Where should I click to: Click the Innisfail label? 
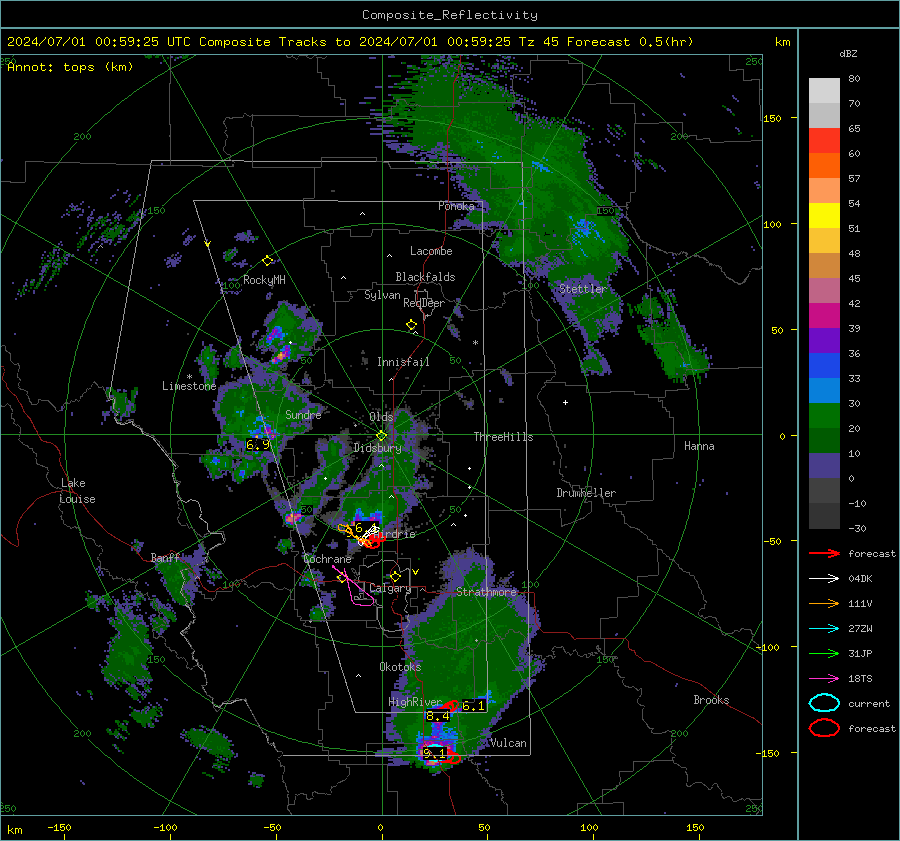403,362
